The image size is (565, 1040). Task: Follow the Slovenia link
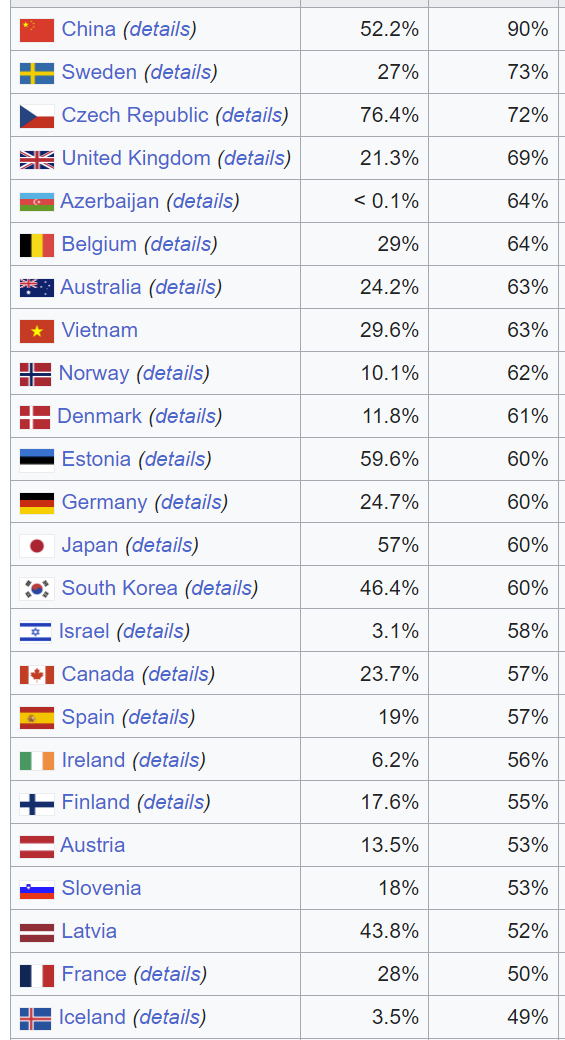[x=101, y=888]
